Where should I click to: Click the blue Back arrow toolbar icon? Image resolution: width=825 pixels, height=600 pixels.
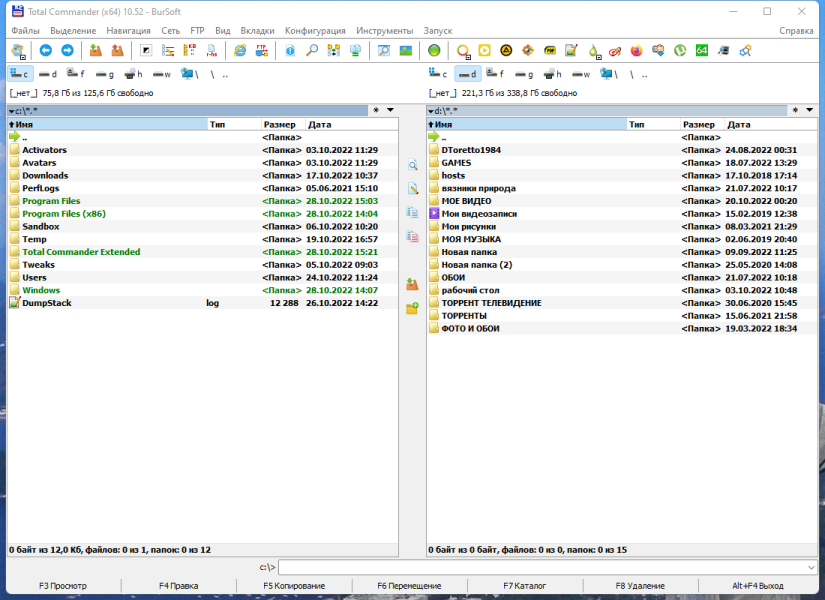(x=46, y=51)
